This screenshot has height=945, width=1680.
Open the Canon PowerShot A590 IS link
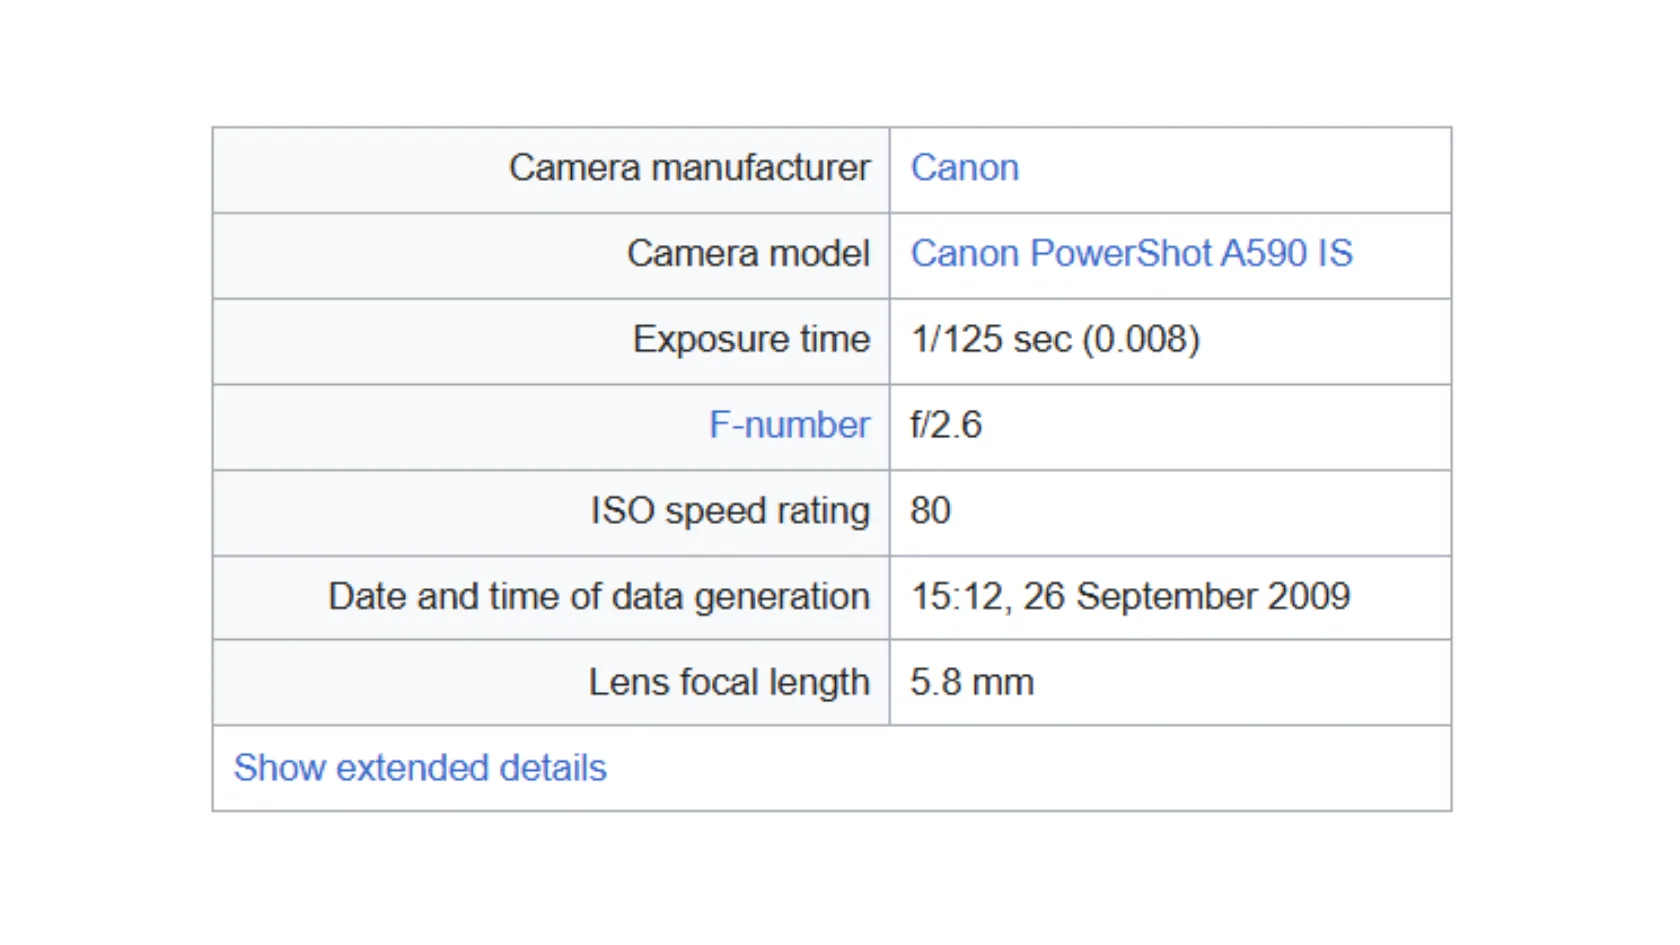1131,254
